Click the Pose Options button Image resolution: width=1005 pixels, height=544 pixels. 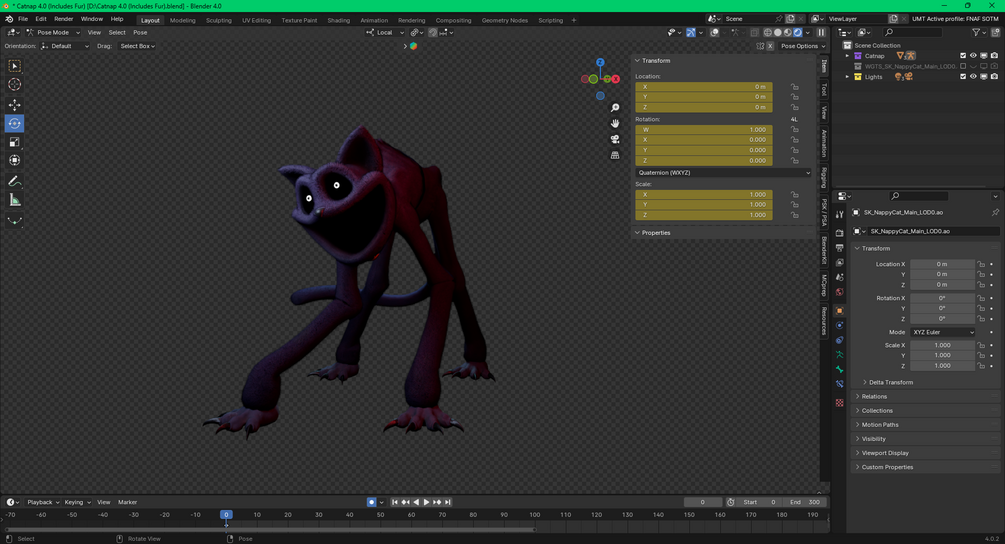[800, 46]
